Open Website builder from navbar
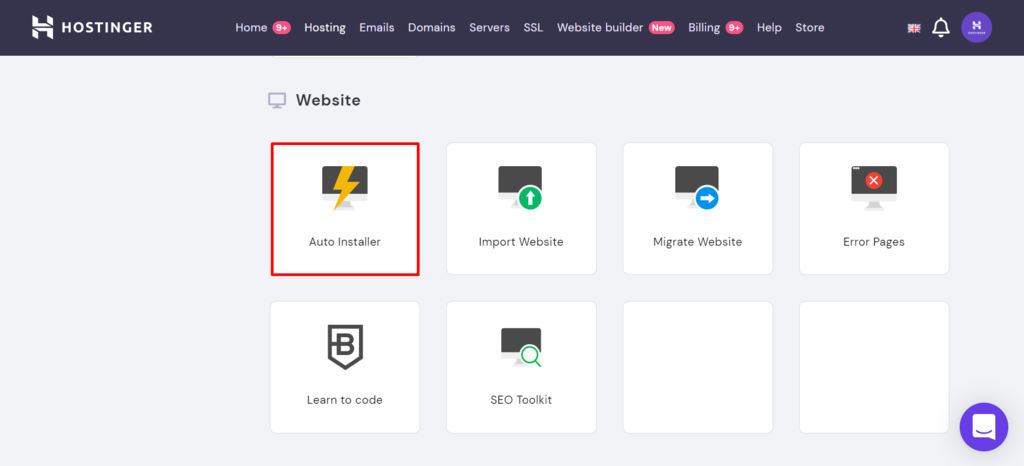 pos(600,28)
